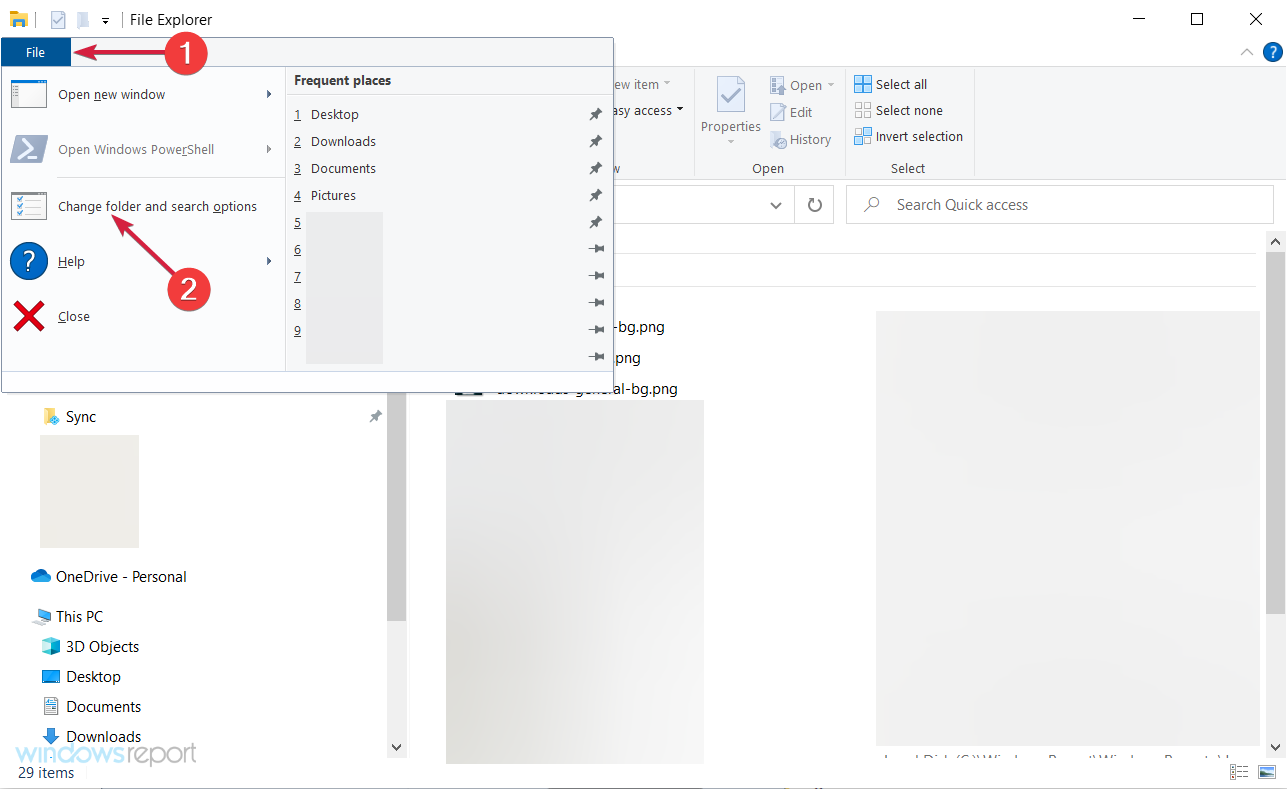1287x789 pixels.
Task: Click the Refresh button
Action: pyautogui.click(x=815, y=205)
